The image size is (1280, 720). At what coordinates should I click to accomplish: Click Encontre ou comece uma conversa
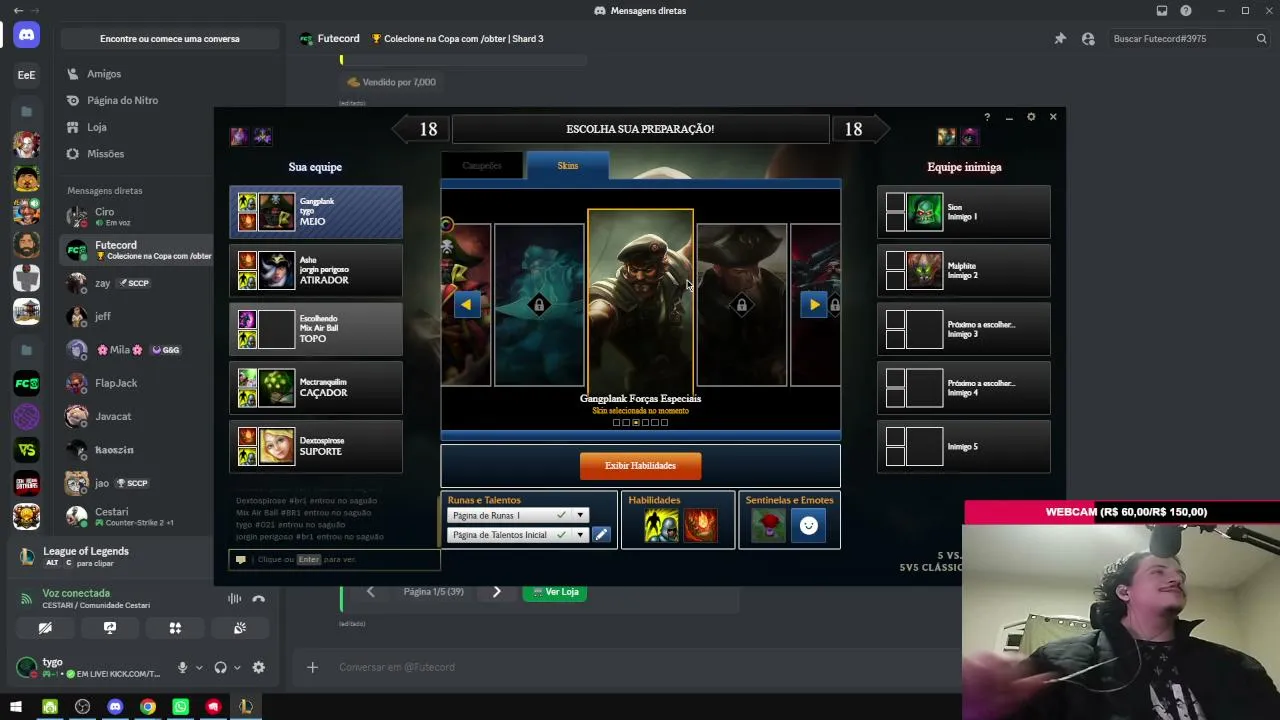coord(170,39)
